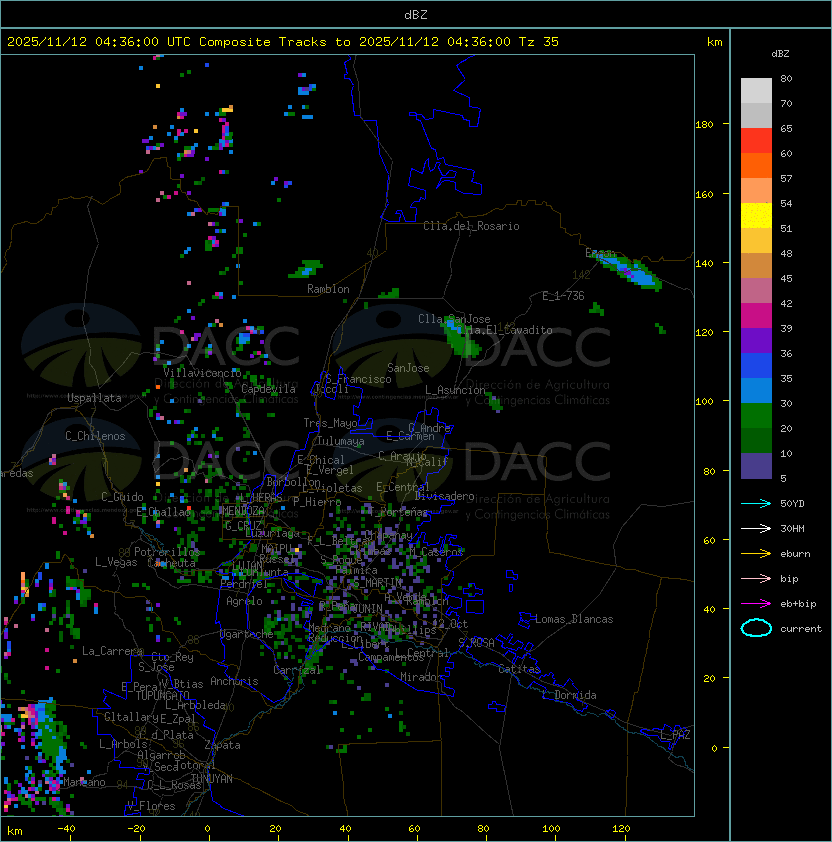This screenshot has height=842, width=832.
Task: Choose the gold 48–51 dBZ swatch
Action: pyautogui.click(x=756, y=241)
